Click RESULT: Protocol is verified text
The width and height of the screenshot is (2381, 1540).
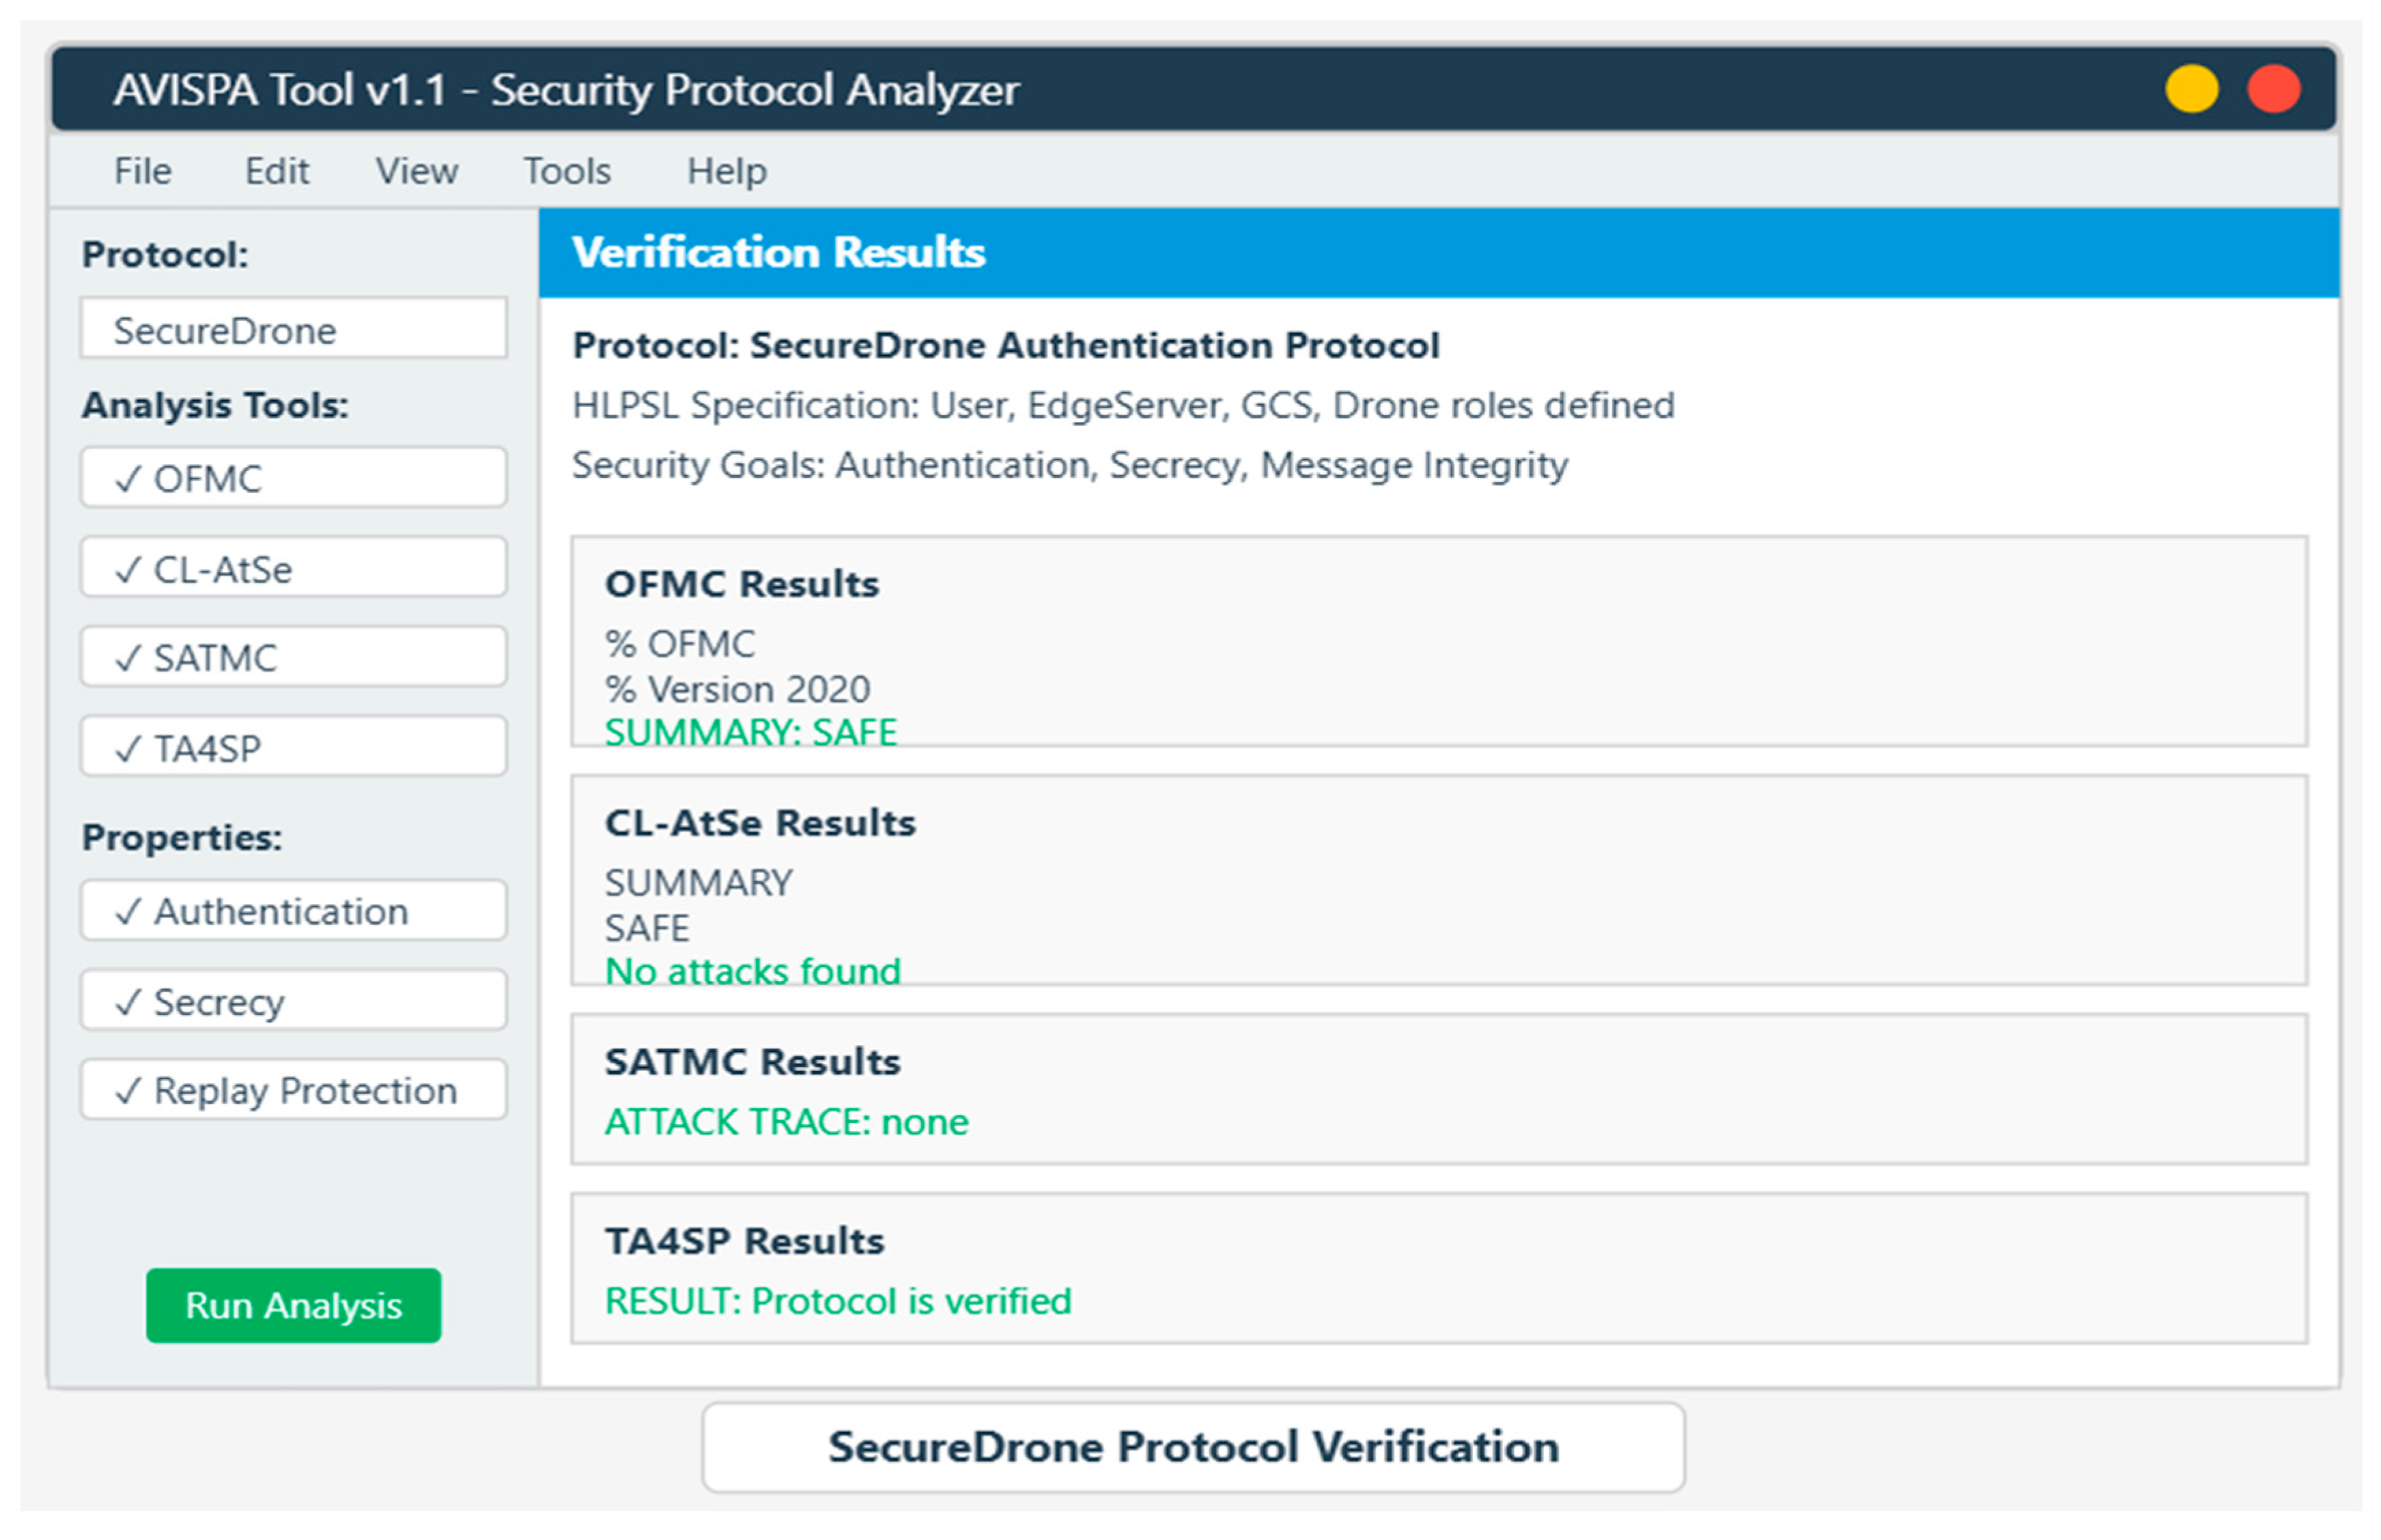837,1301
